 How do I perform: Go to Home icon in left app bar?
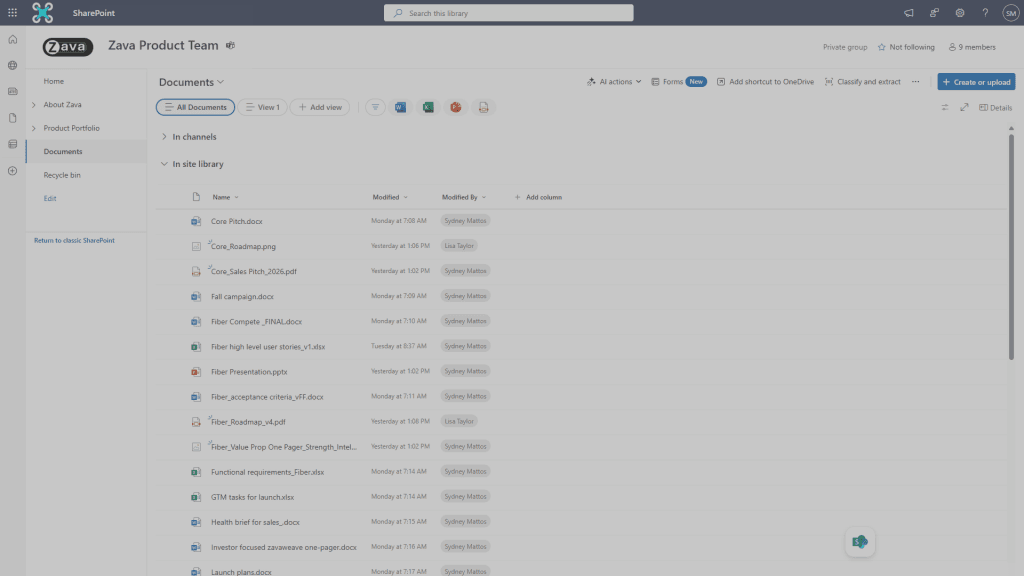(x=12, y=39)
